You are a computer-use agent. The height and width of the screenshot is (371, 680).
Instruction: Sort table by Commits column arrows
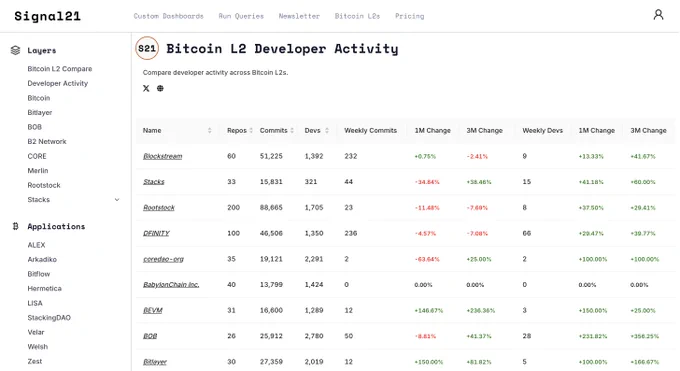point(292,130)
